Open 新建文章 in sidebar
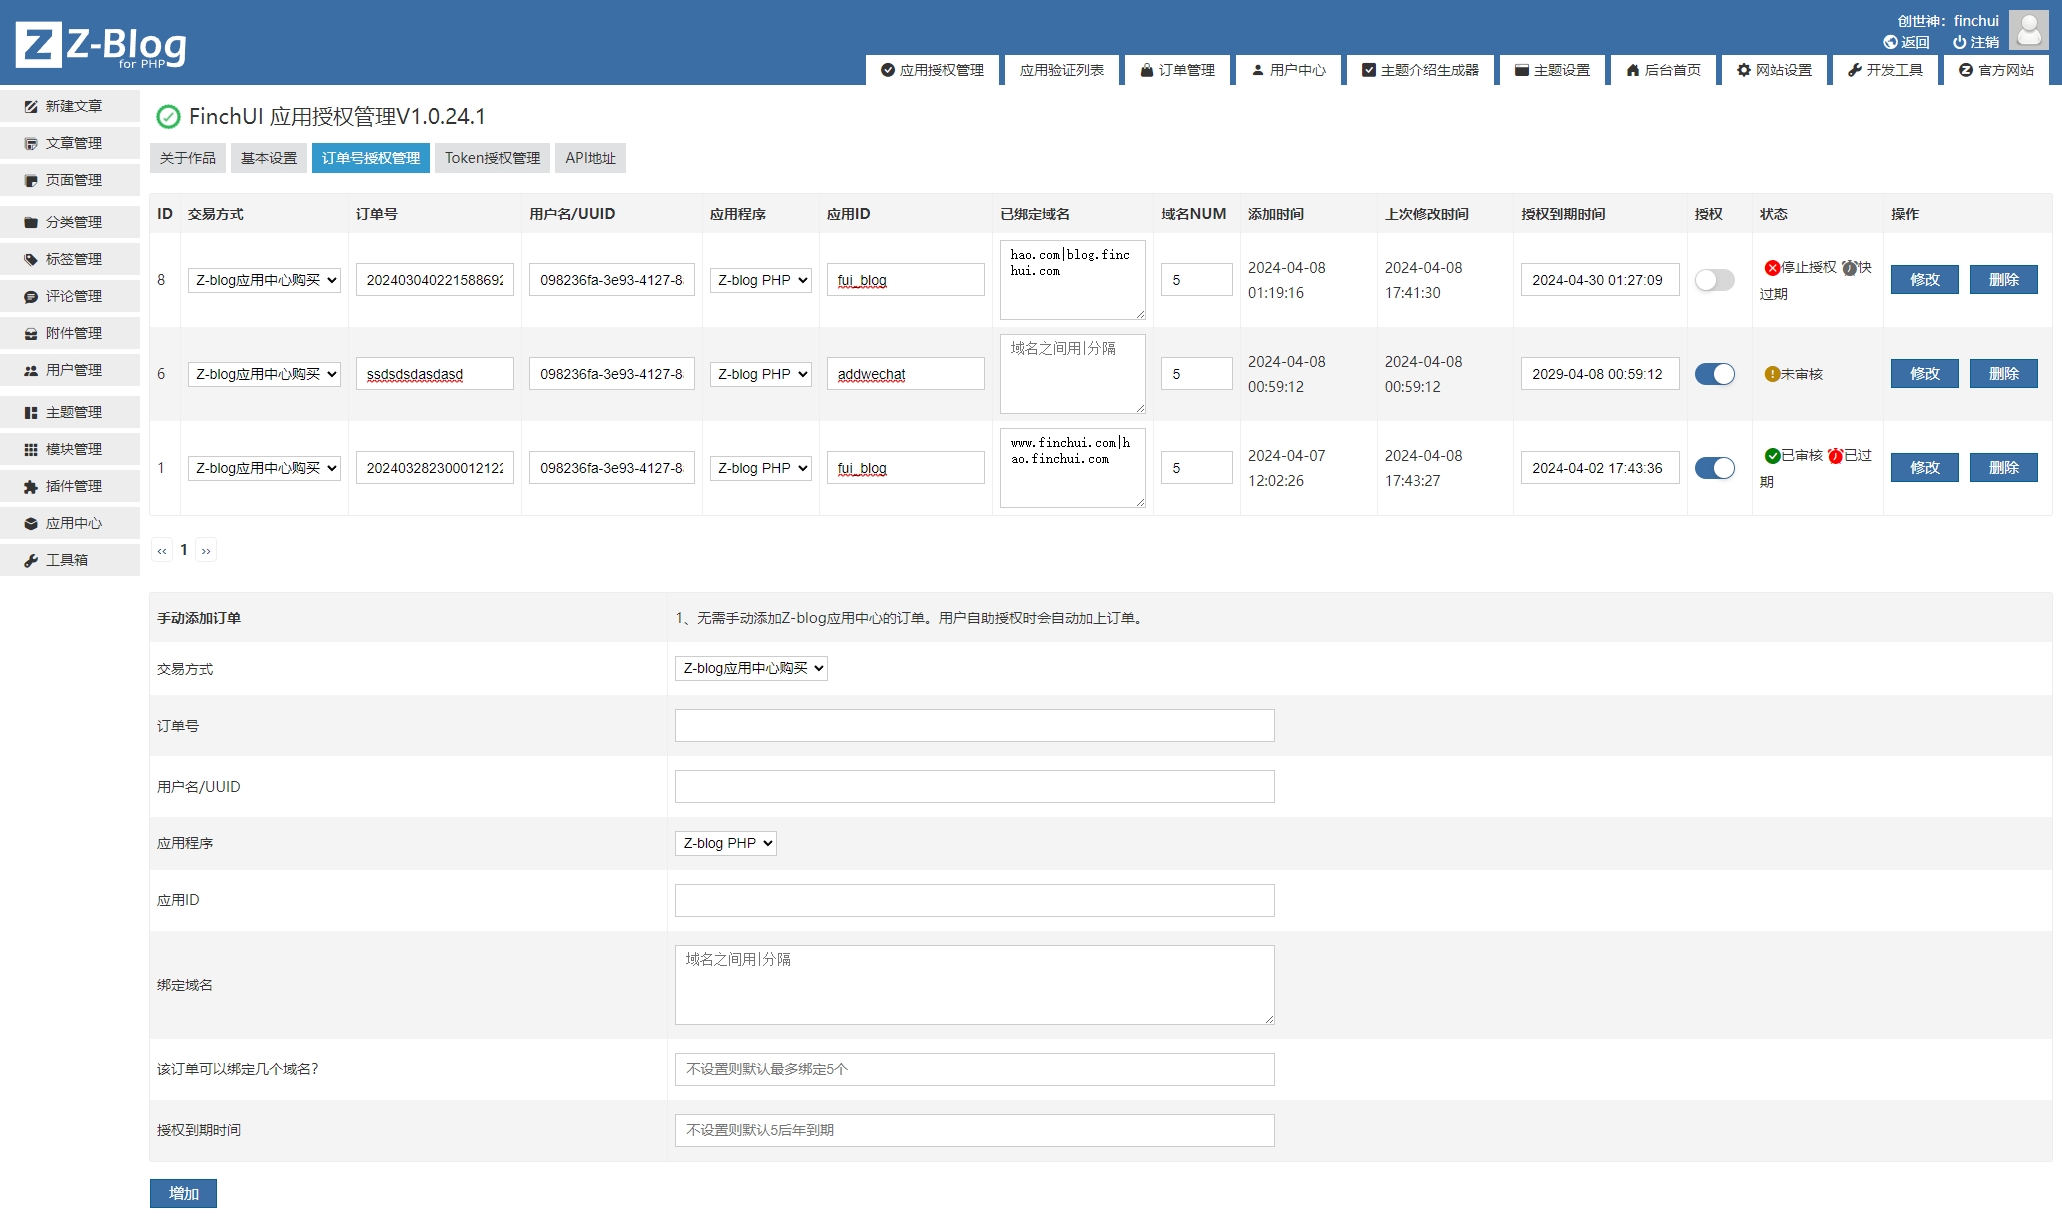 coord(70,106)
